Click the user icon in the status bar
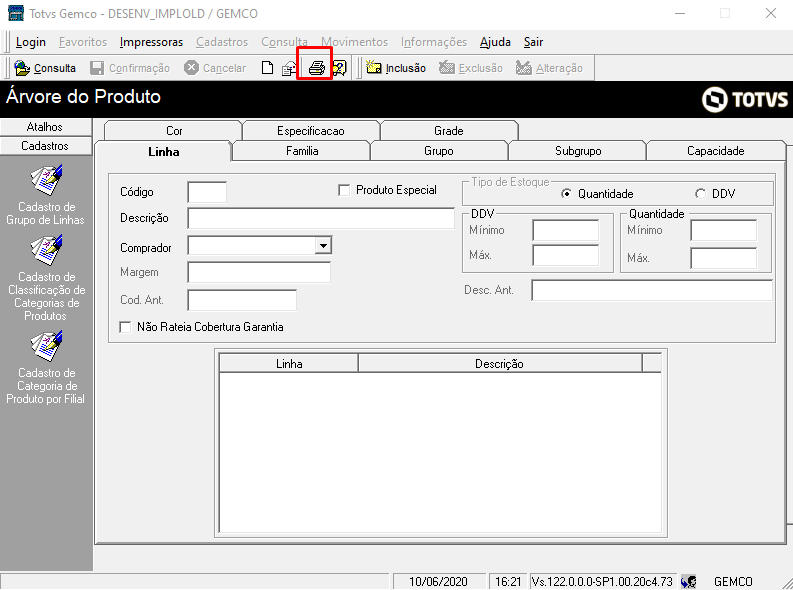This screenshot has width=793, height=590. (688, 581)
